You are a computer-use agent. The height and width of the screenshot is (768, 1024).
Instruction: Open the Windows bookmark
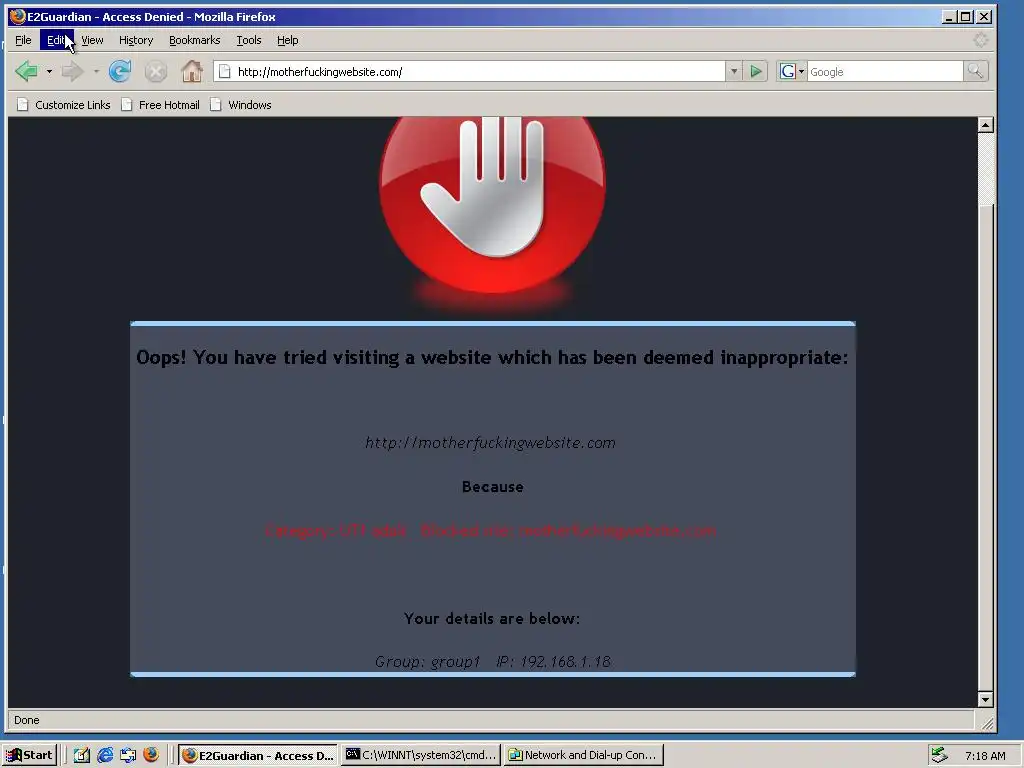(x=241, y=104)
